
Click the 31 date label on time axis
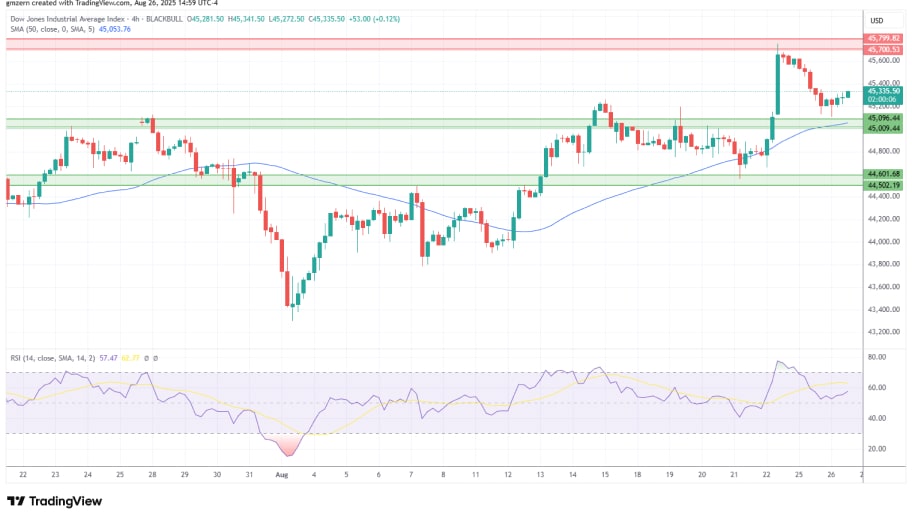[x=249, y=475]
